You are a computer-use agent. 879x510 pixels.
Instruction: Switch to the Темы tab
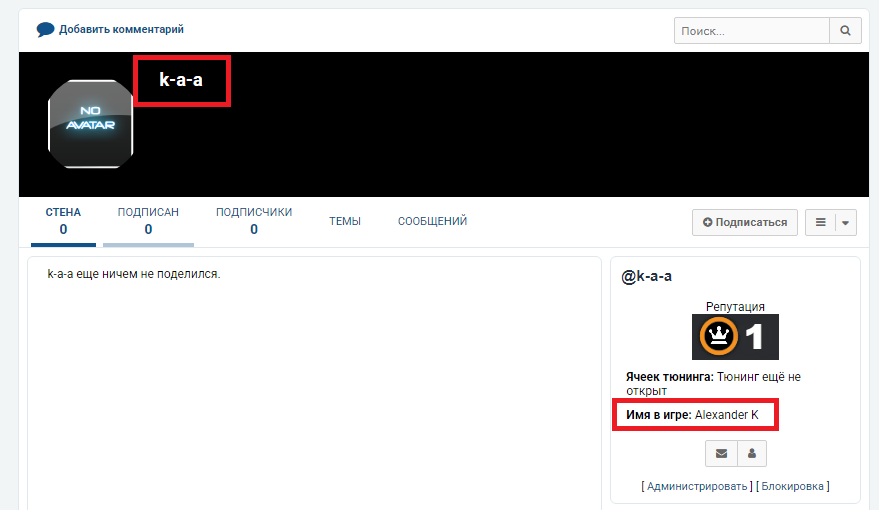click(345, 221)
